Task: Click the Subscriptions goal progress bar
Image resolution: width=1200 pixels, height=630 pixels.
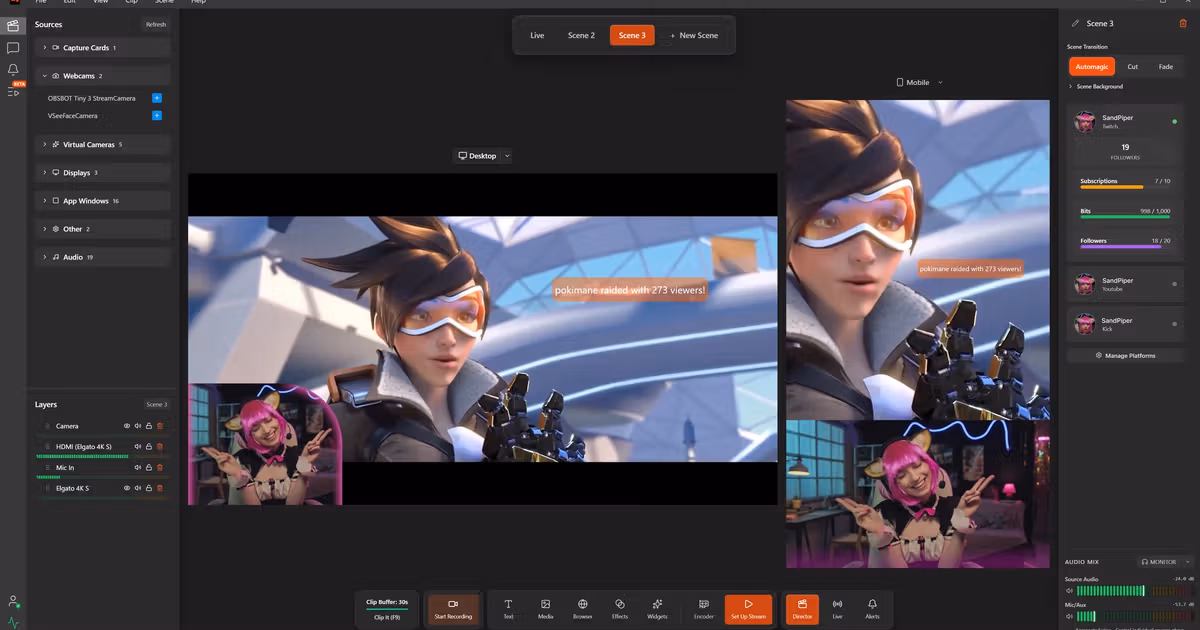Action: tap(1125, 187)
